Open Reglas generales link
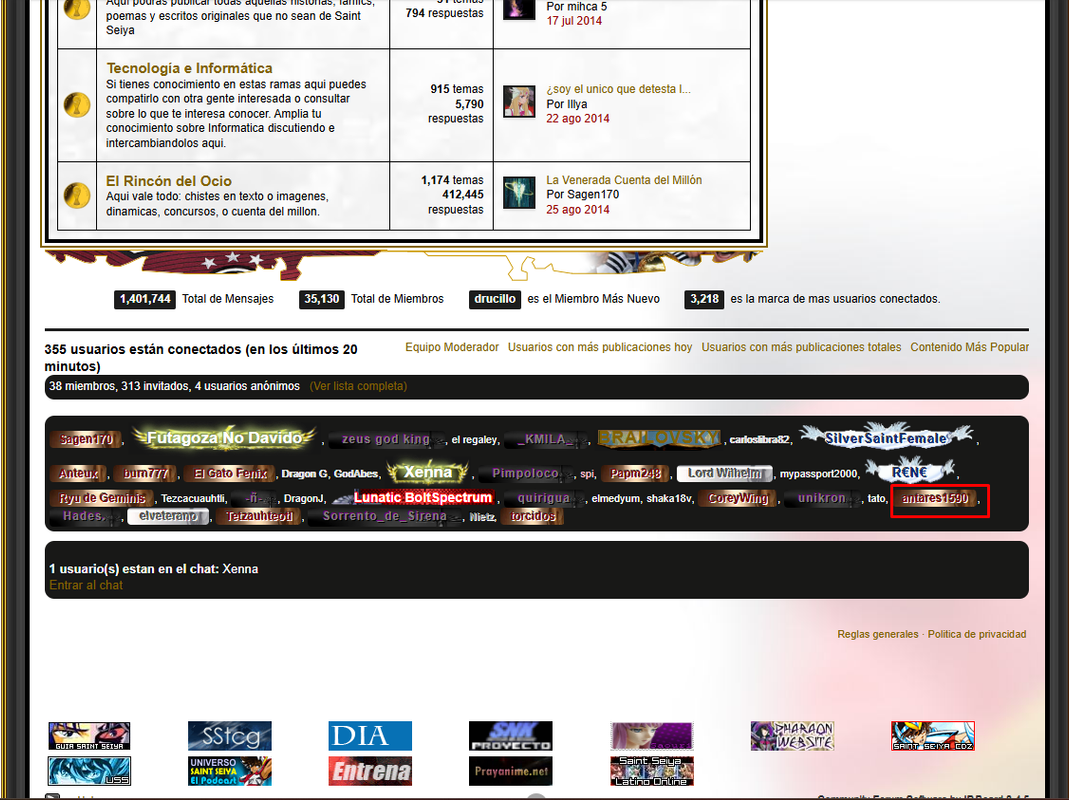 tap(877, 634)
